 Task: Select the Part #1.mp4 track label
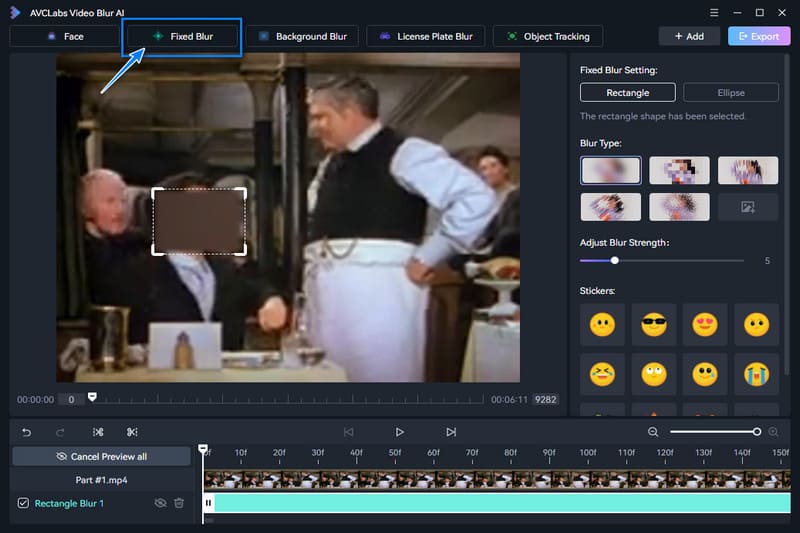tap(102, 480)
